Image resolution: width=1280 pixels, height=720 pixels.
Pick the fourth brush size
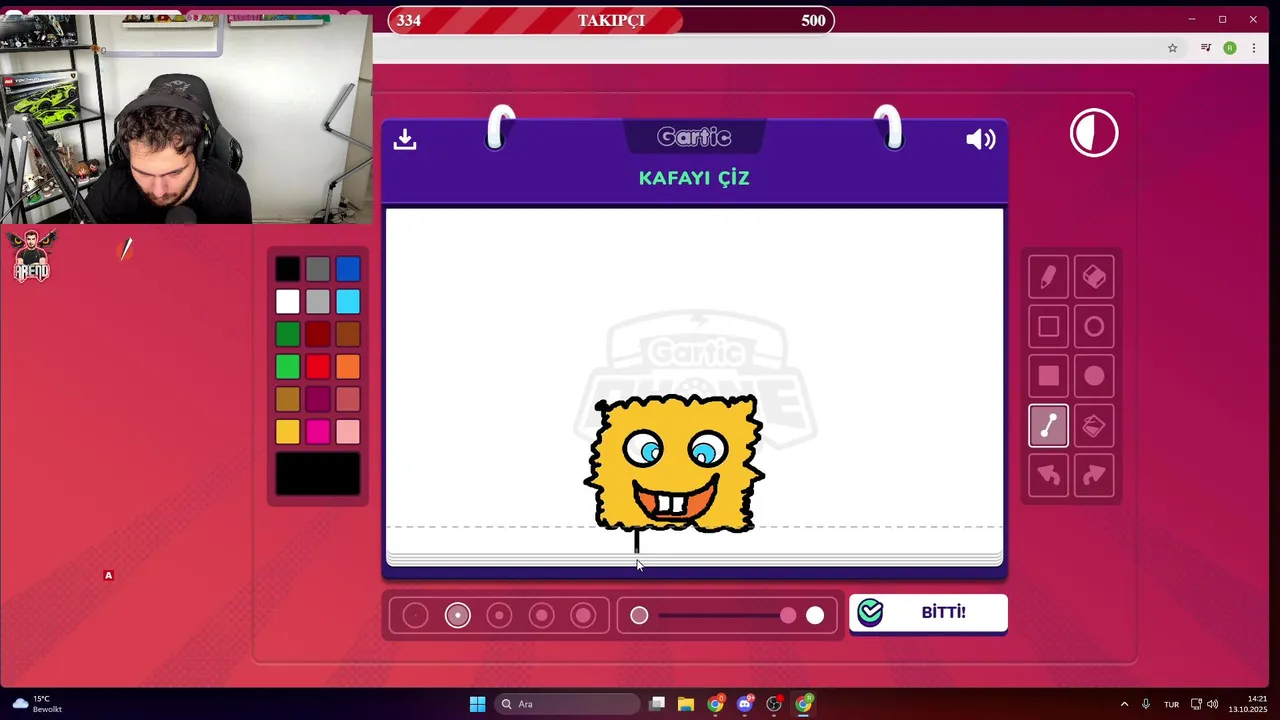pyautogui.click(x=541, y=616)
